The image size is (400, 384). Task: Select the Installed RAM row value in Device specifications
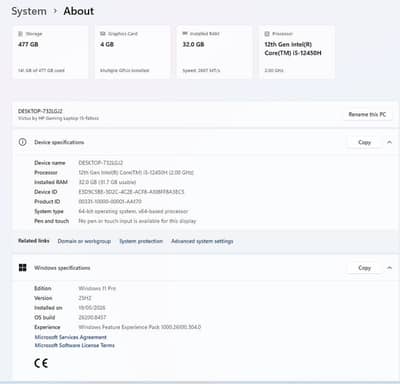(107, 182)
